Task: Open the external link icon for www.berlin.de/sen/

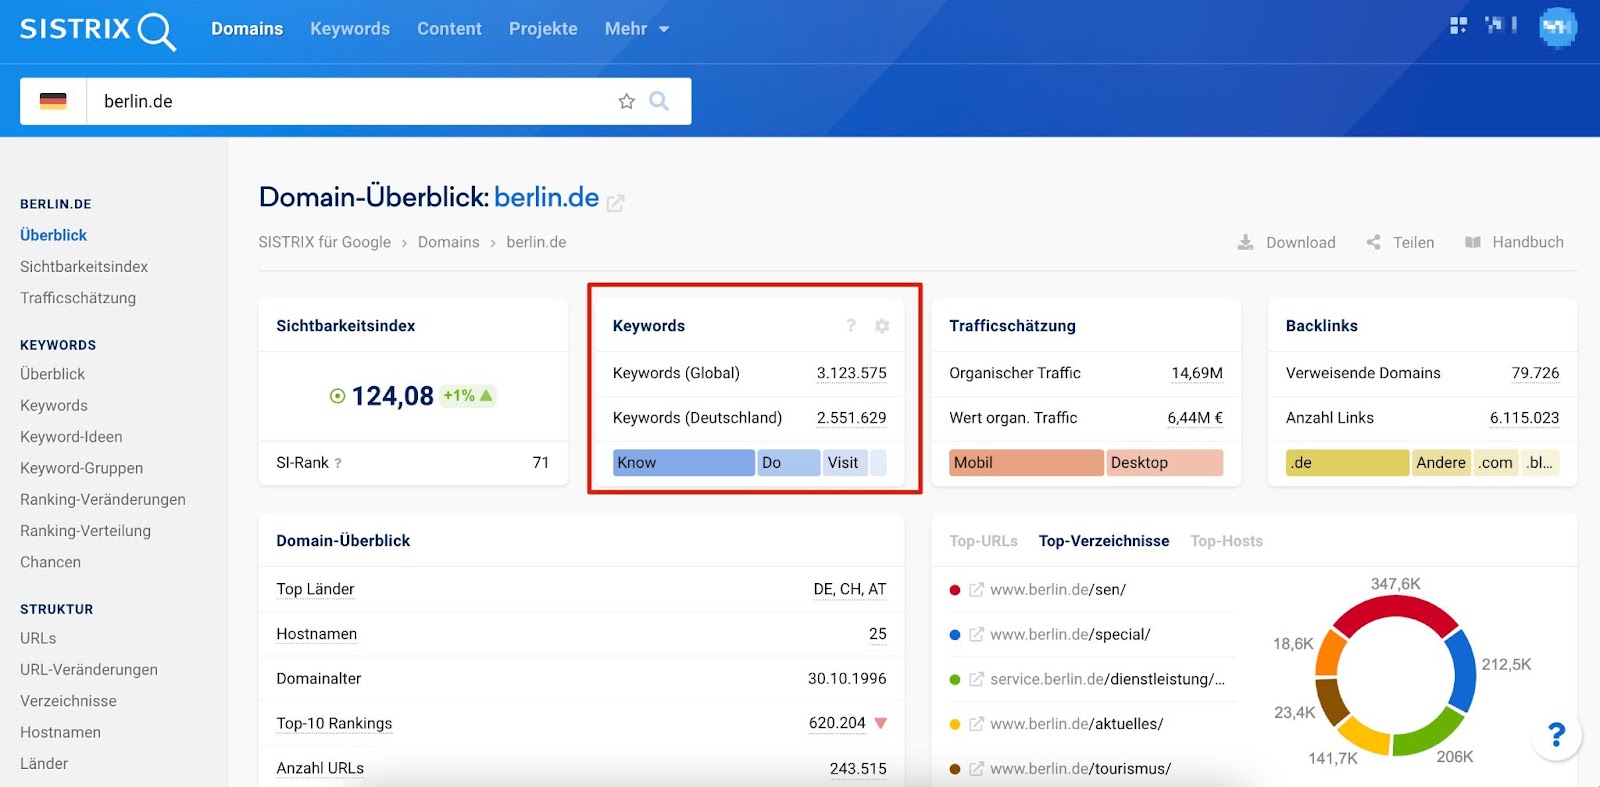Action: 977,590
